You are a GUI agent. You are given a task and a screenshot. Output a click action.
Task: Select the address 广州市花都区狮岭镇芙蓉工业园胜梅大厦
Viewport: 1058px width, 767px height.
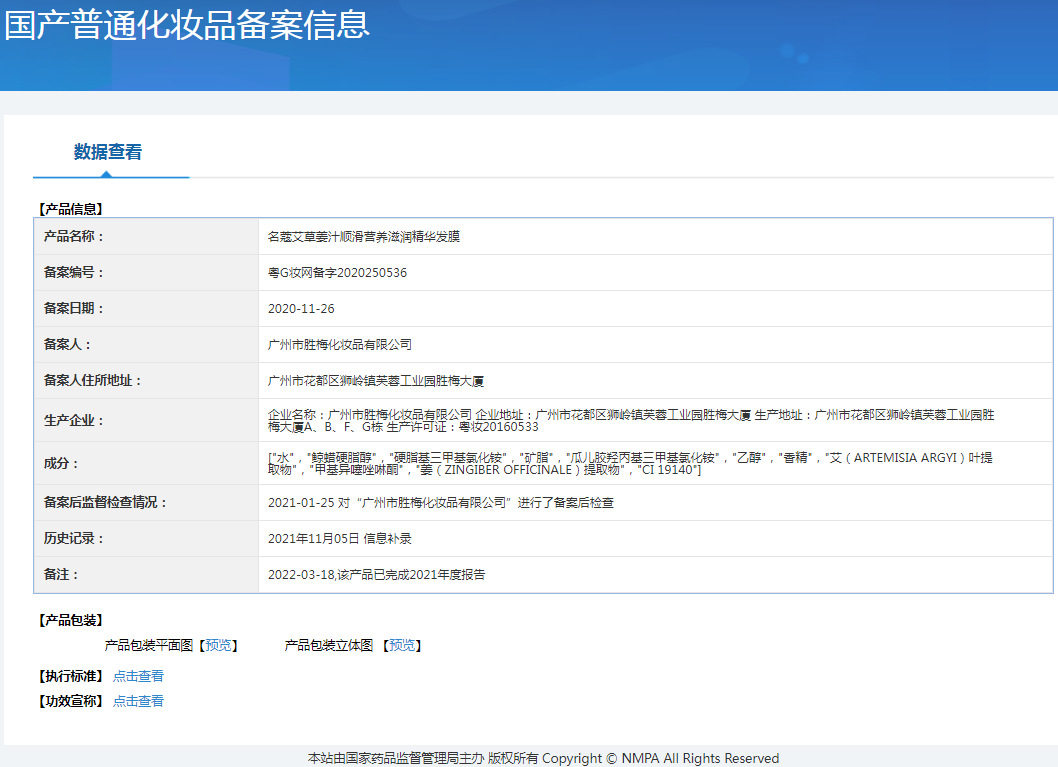tap(376, 381)
